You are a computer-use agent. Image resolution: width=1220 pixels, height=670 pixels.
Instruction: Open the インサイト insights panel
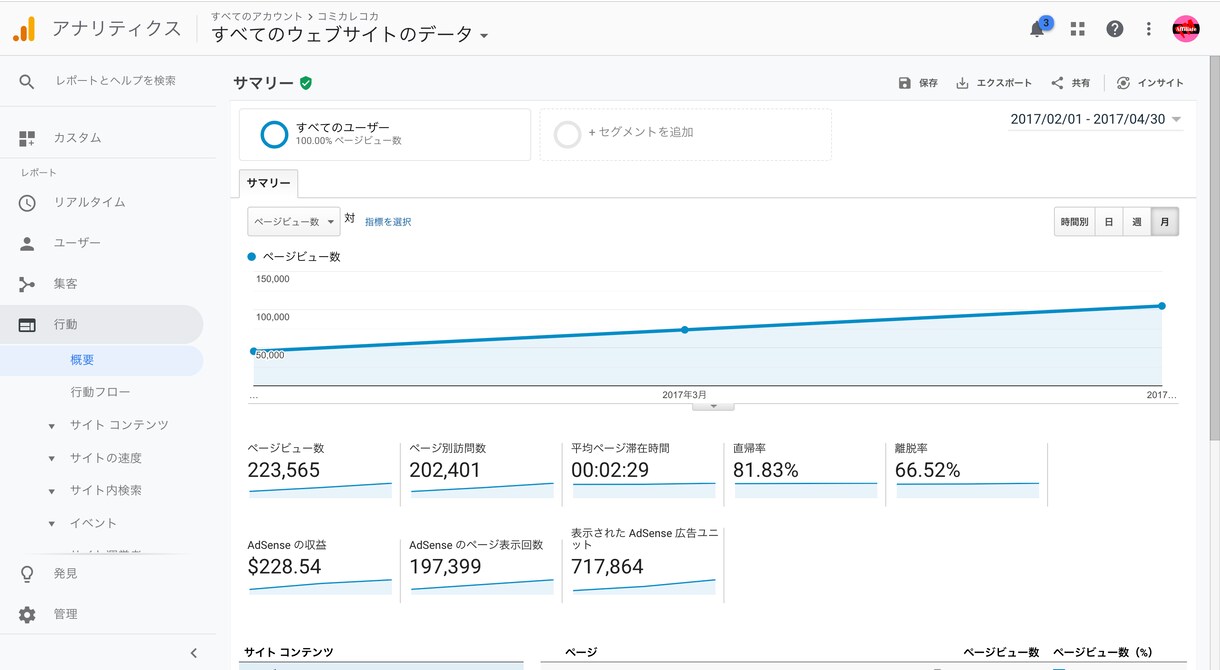[1150, 83]
